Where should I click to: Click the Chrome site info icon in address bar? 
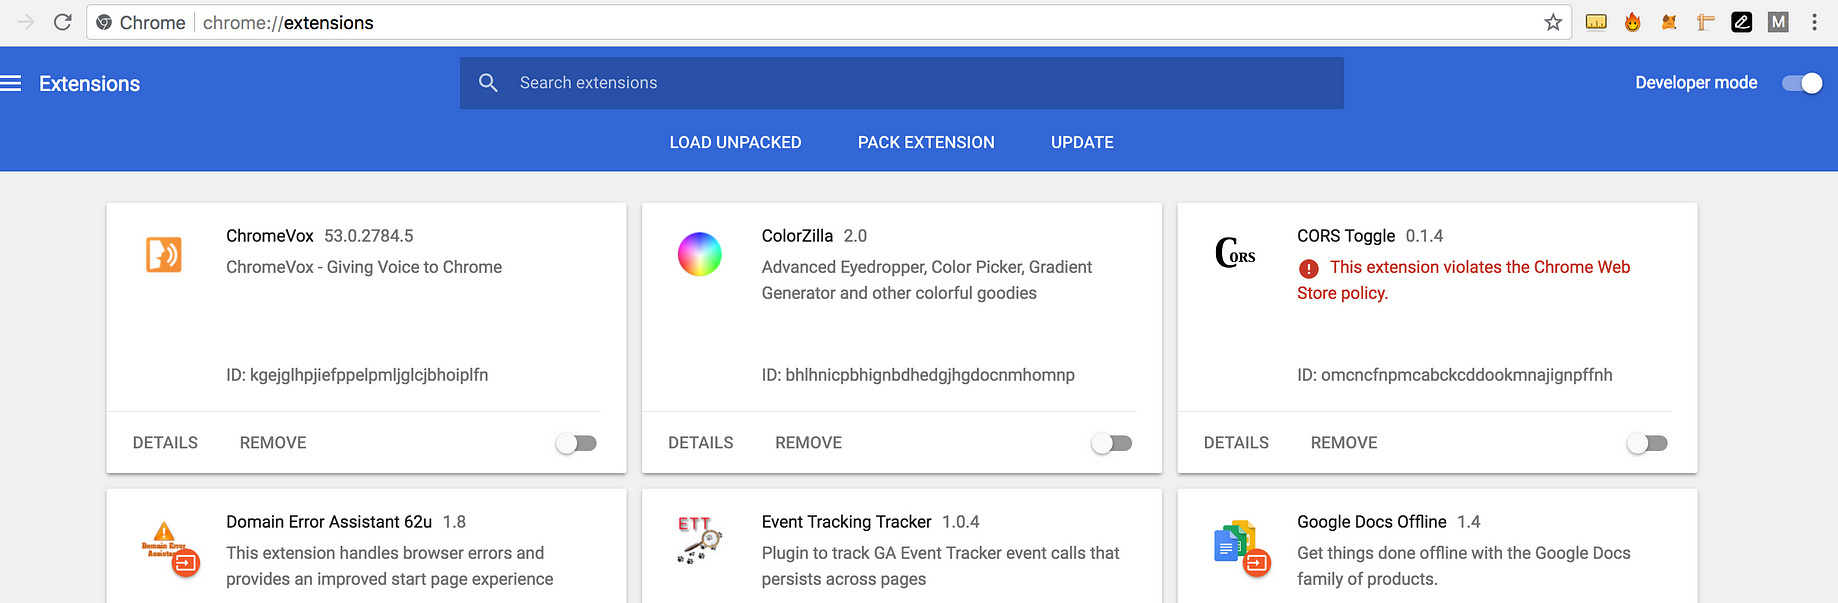tap(104, 22)
